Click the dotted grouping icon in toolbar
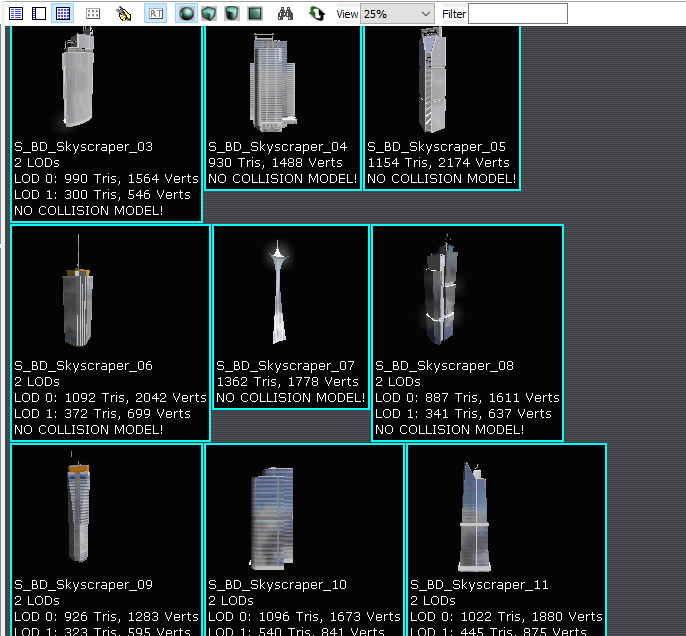 (93, 13)
